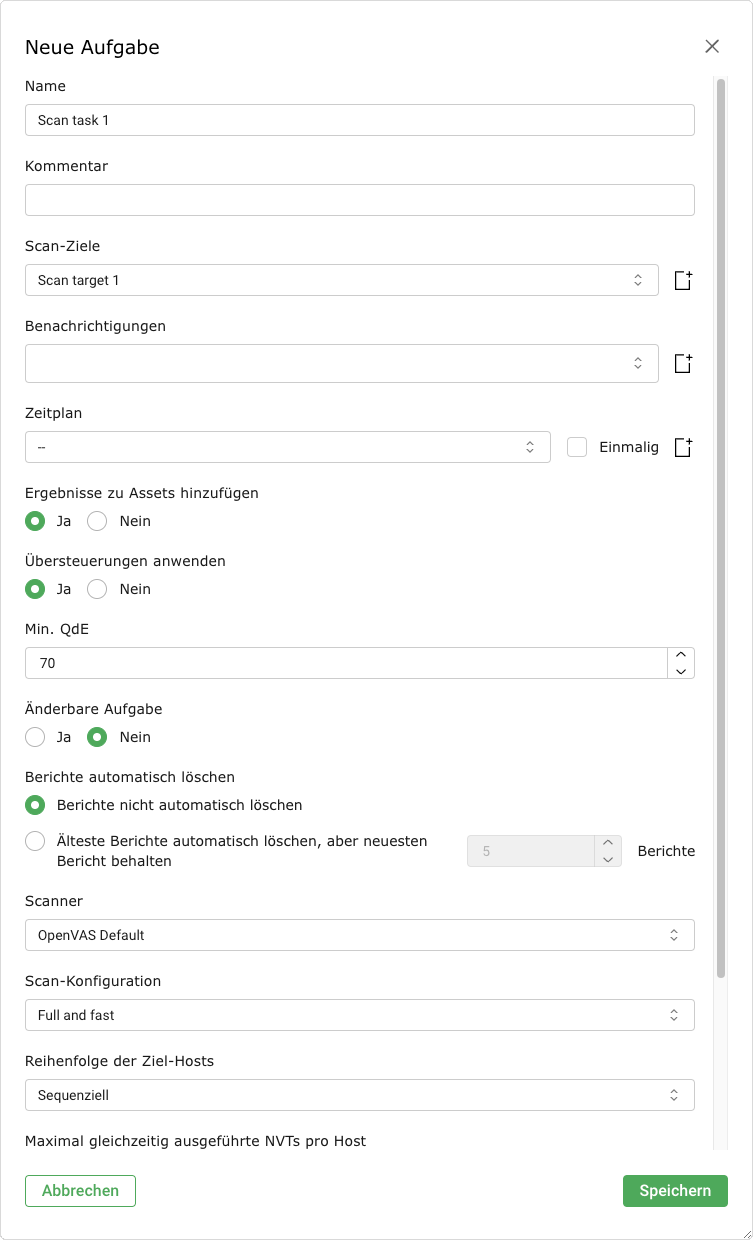Expand Scan-Konfiguration dropdown showing Full and fast
Screen dimensions: 753x1240
359,1015
